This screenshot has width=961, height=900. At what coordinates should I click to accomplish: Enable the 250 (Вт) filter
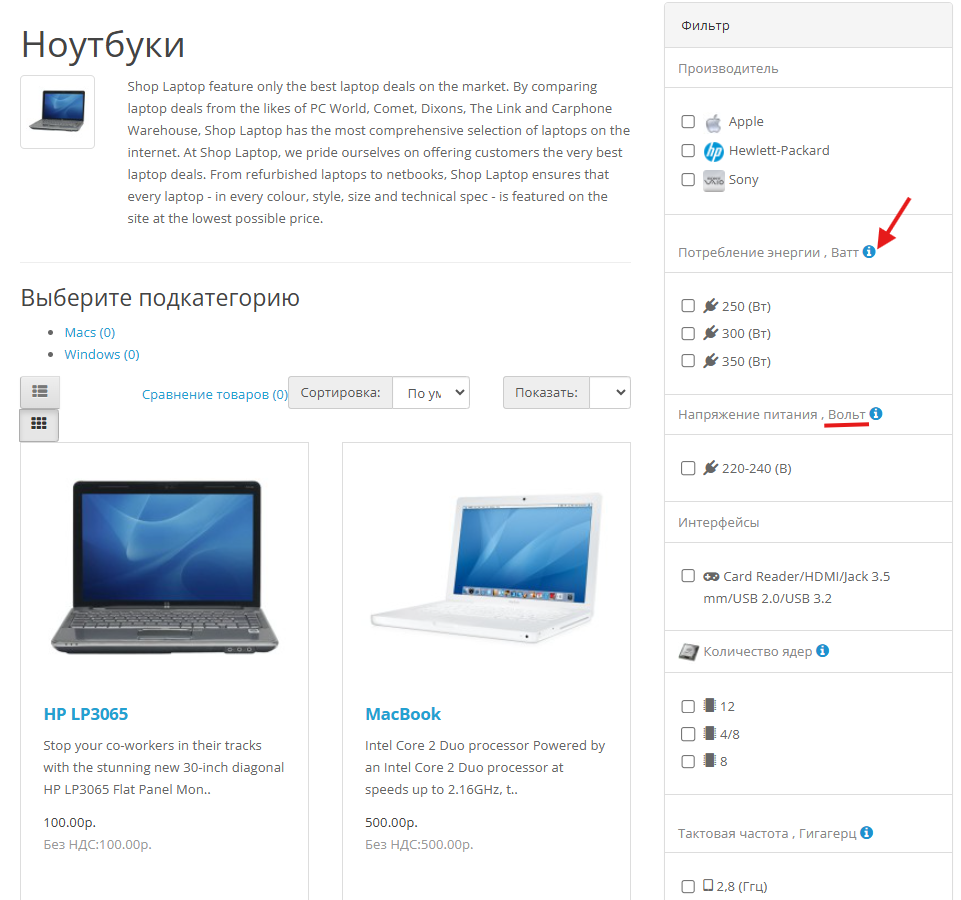(688, 305)
